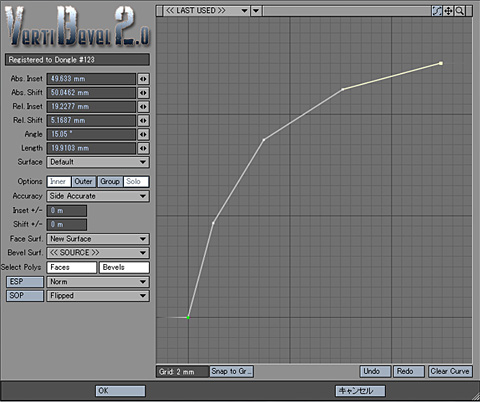Screen dimensions: 480x402
Task: Click the Inset +/- field
Action: click(67, 211)
